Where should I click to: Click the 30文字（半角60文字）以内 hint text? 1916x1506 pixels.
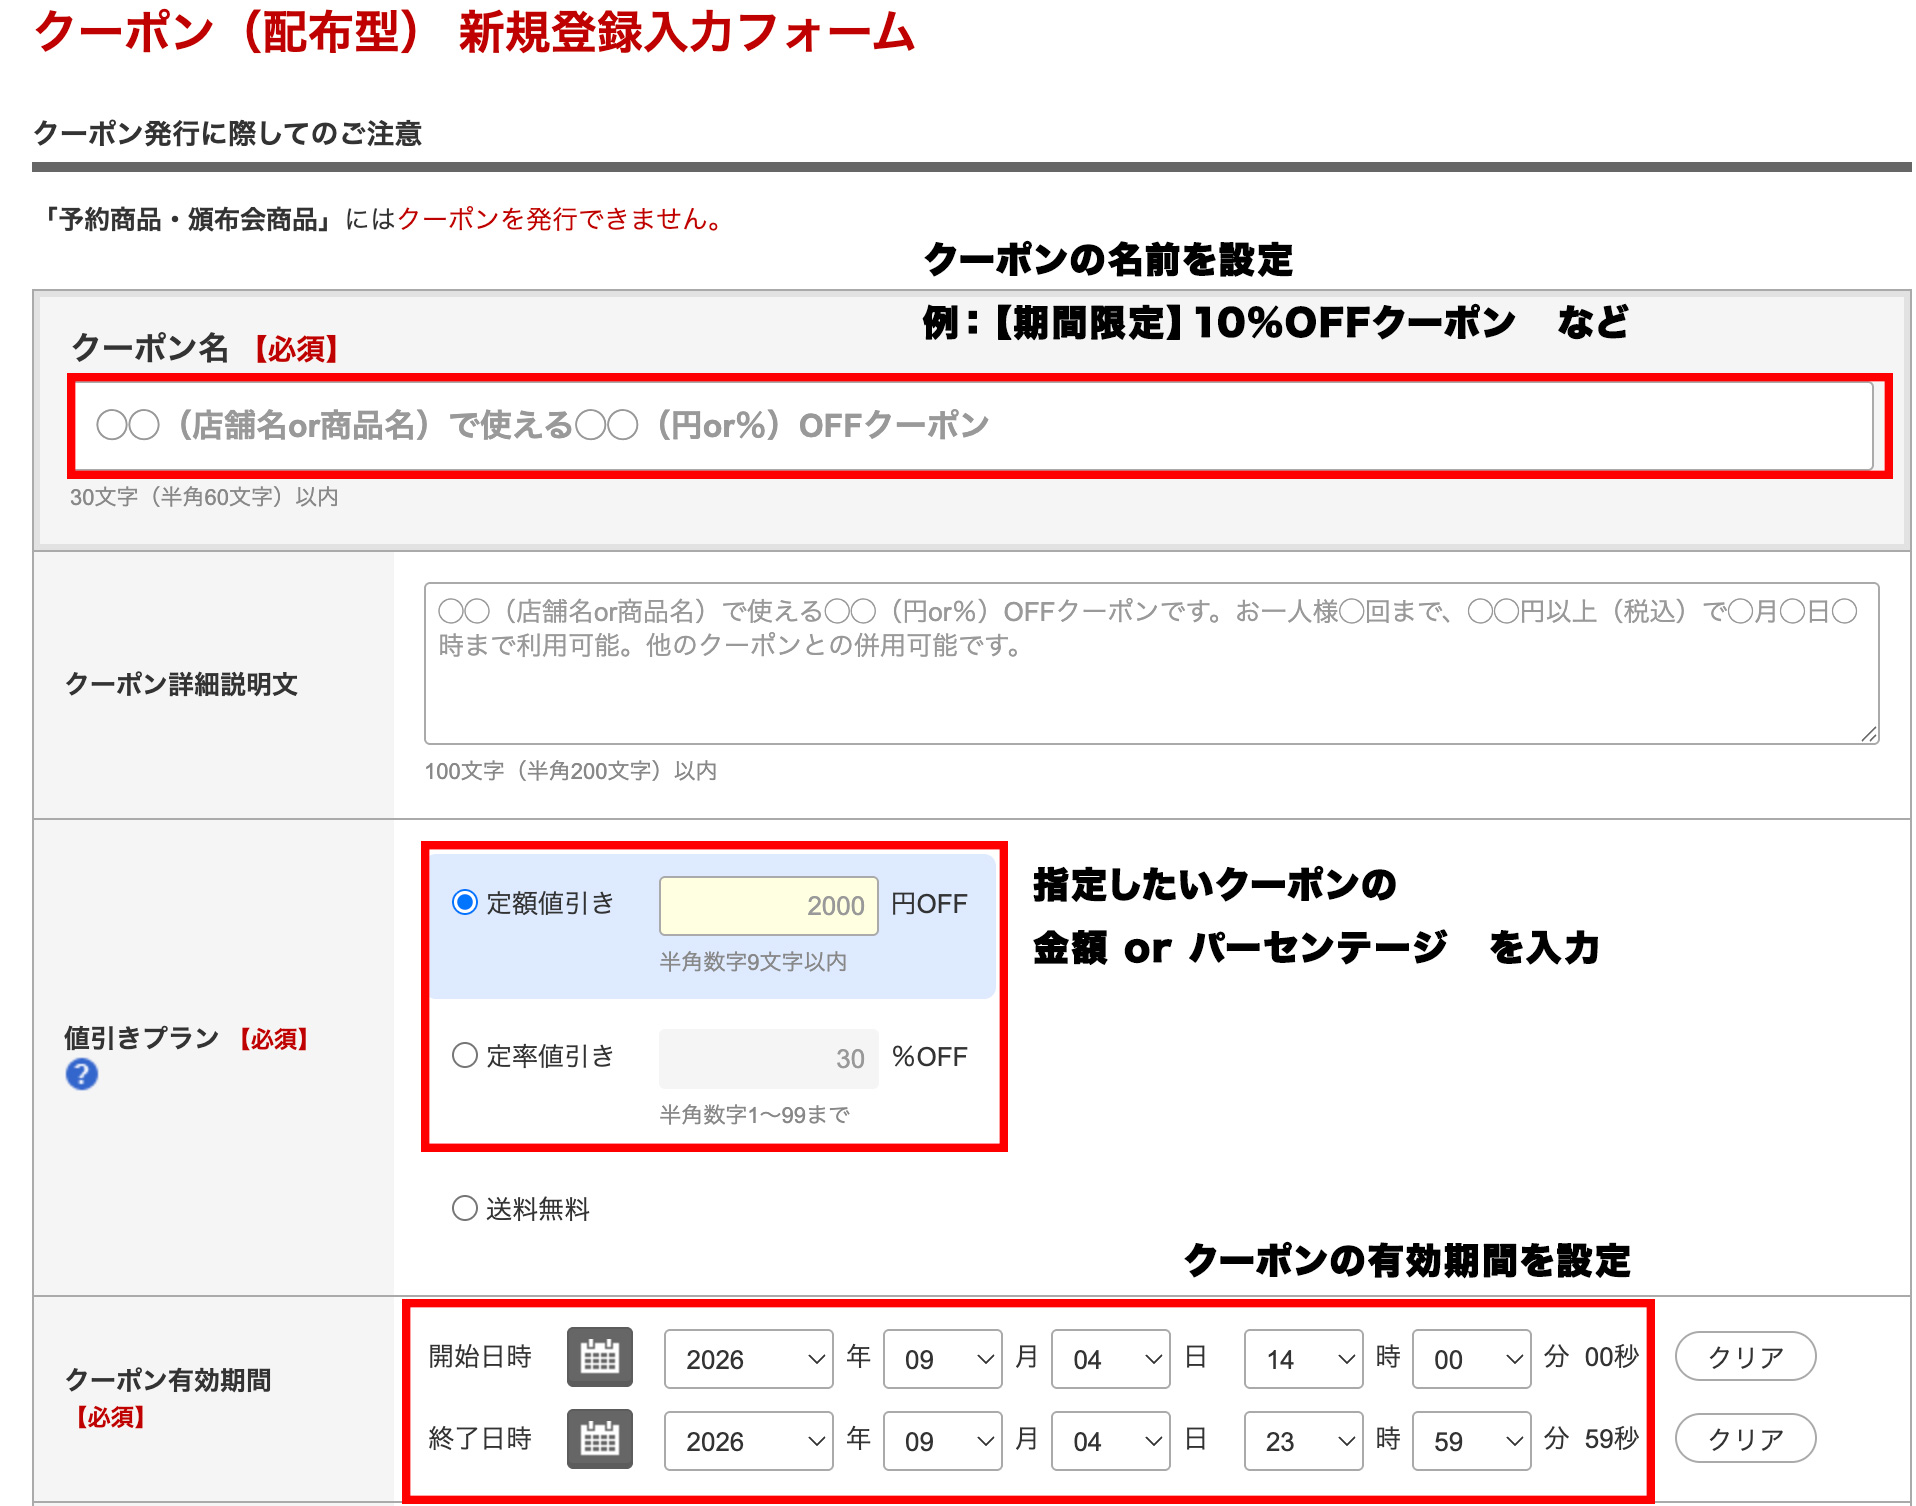(204, 497)
